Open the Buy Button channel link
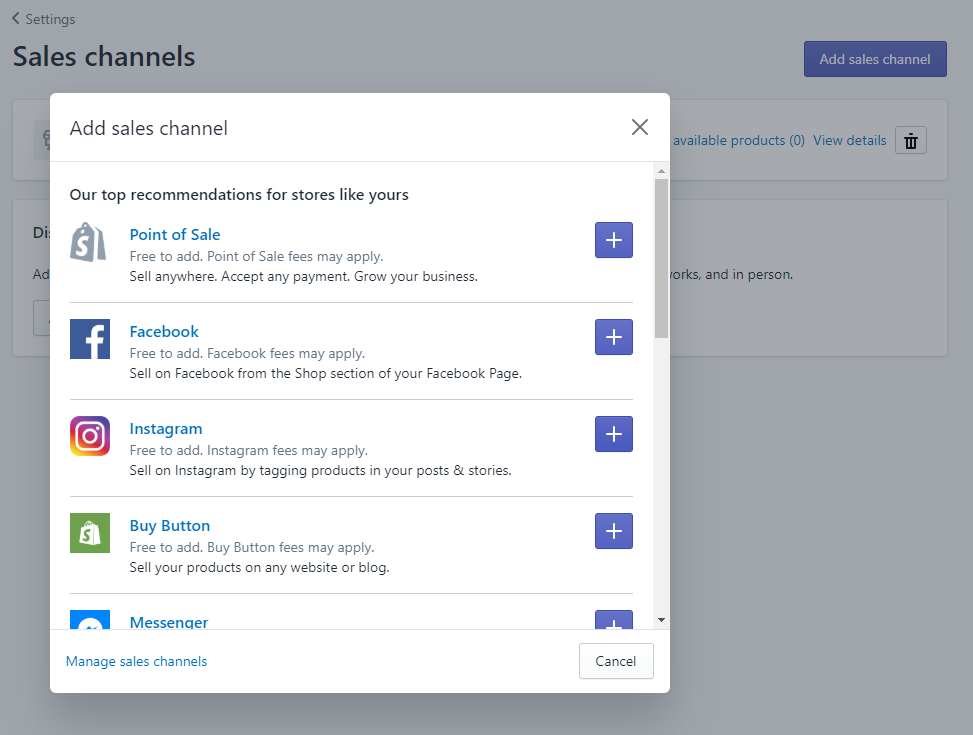 [x=169, y=526]
